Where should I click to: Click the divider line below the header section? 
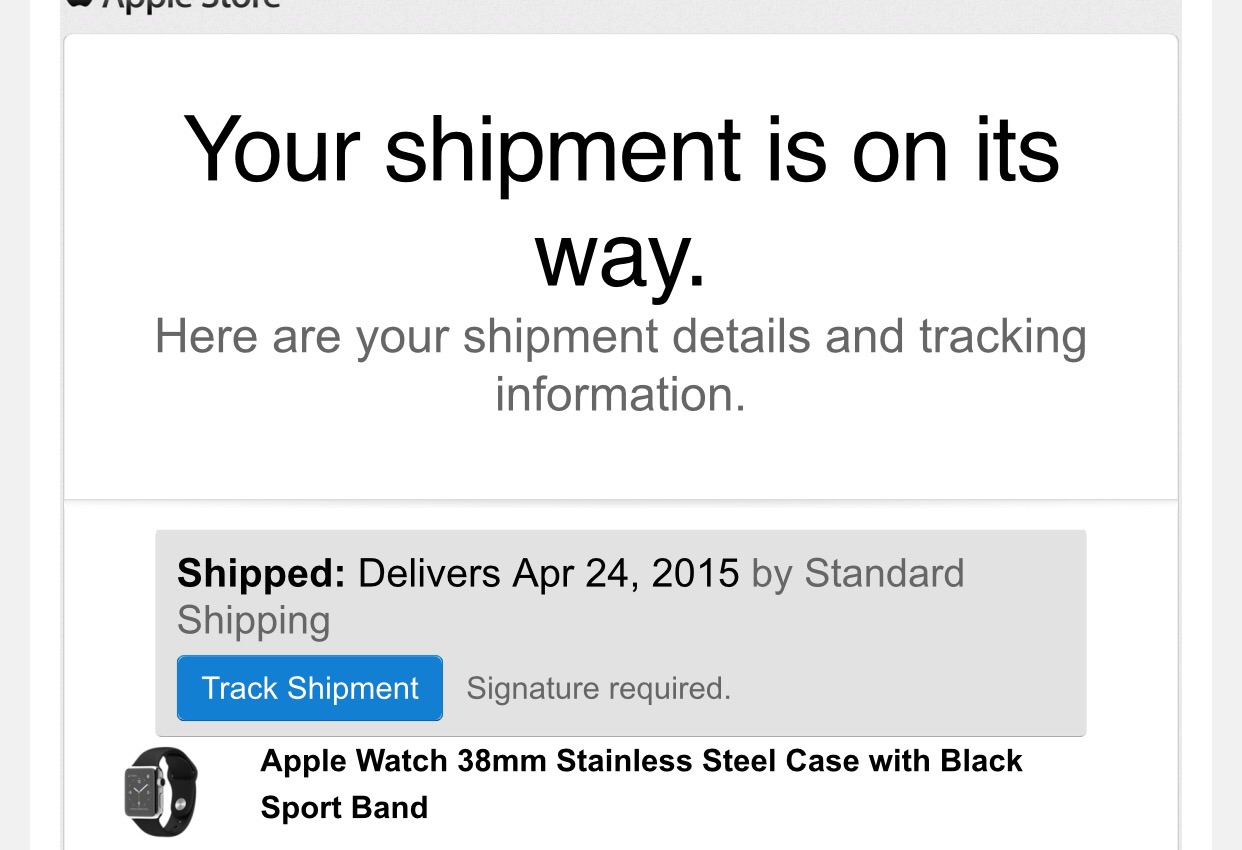point(621,499)
